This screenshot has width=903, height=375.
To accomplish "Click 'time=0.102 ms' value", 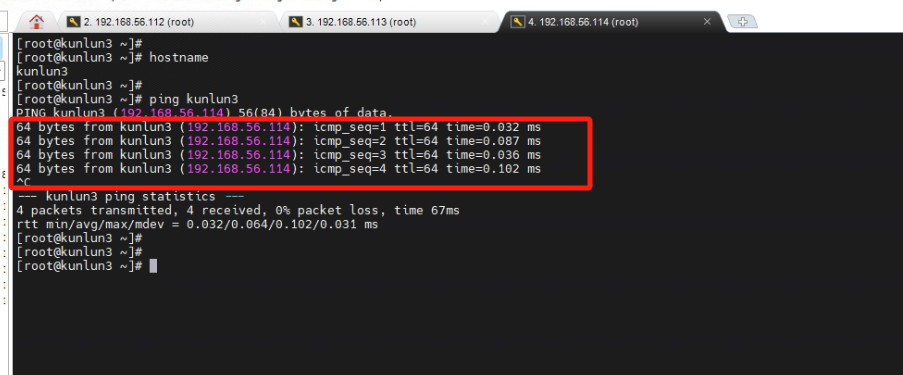I will pyautogui.click(x=494, y=169).
